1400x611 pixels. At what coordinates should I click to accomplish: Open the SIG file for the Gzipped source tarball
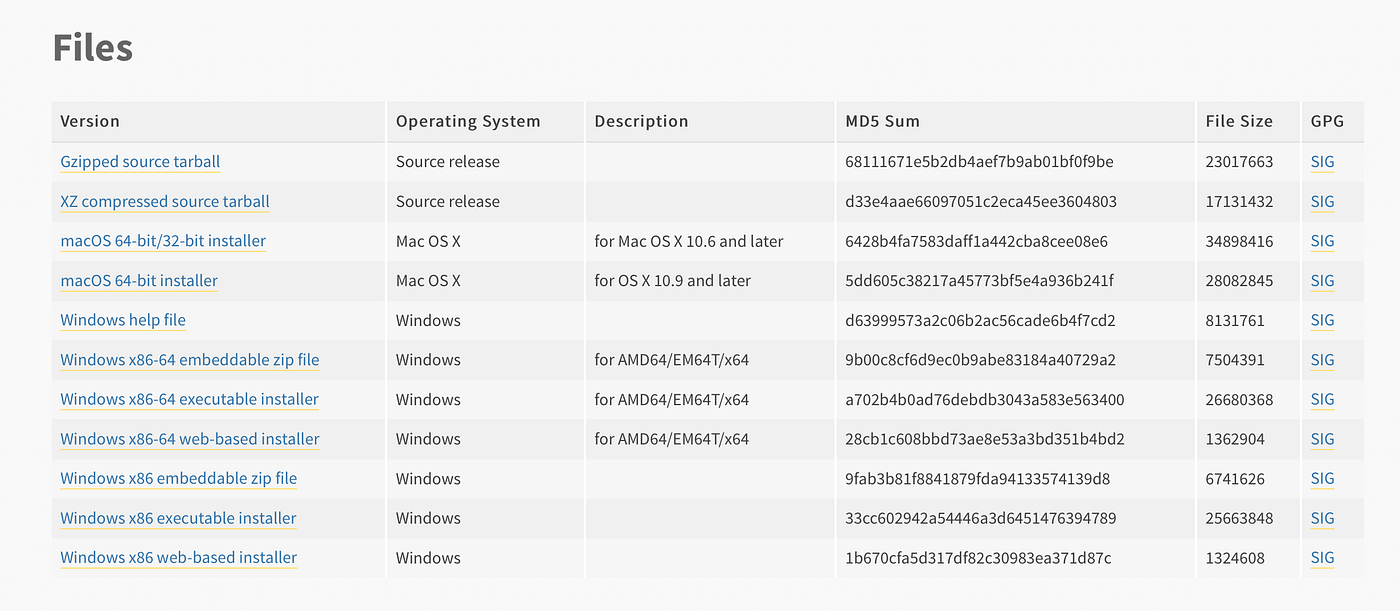point(1322,161)
